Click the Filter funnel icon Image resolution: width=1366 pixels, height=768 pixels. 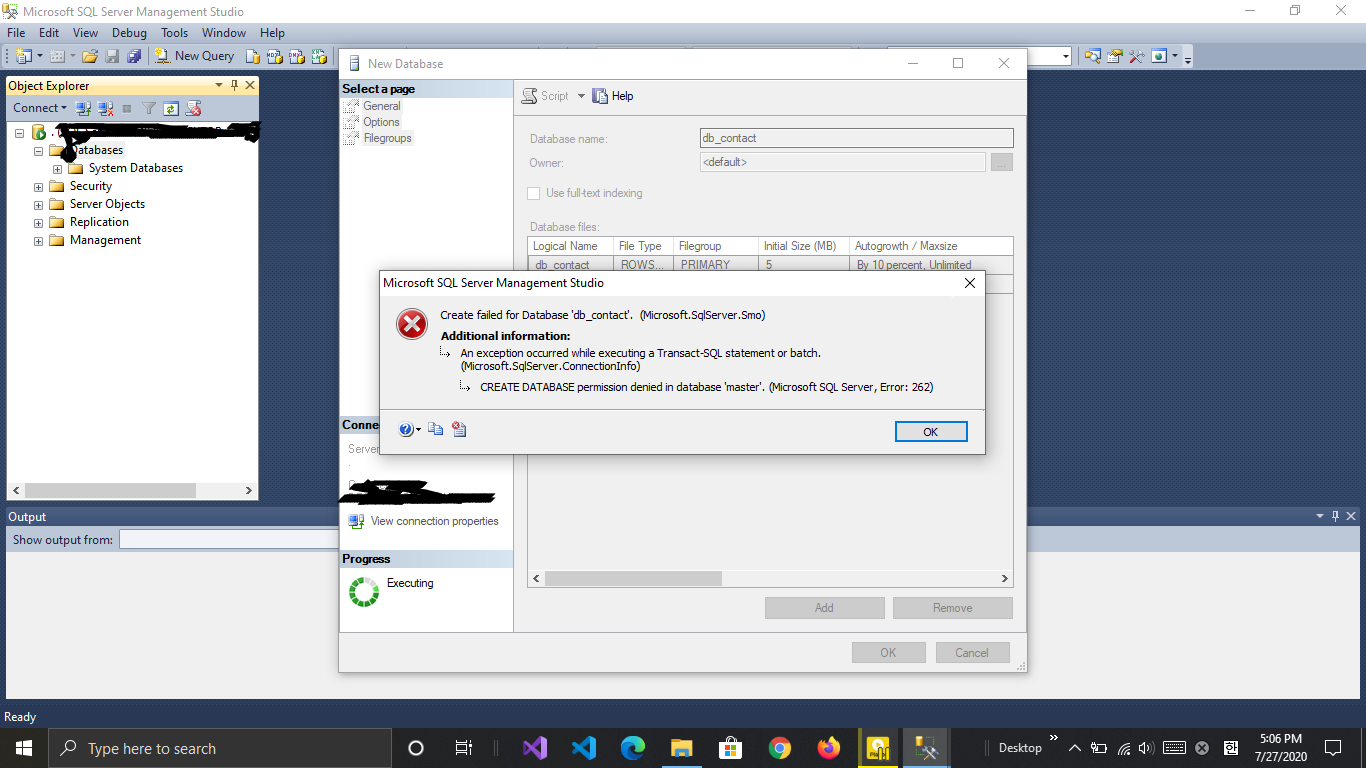[149, 108]
